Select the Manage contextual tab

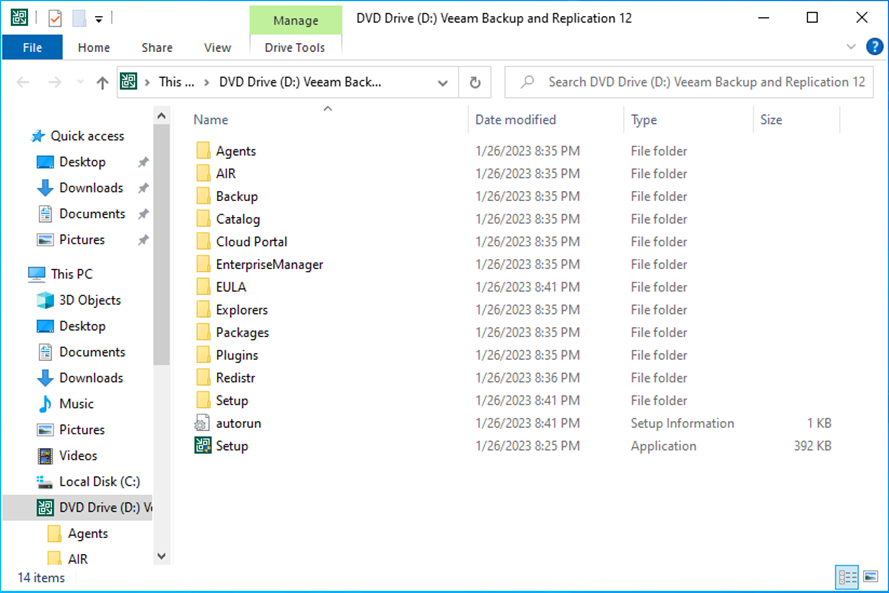[x=295, y=20]
